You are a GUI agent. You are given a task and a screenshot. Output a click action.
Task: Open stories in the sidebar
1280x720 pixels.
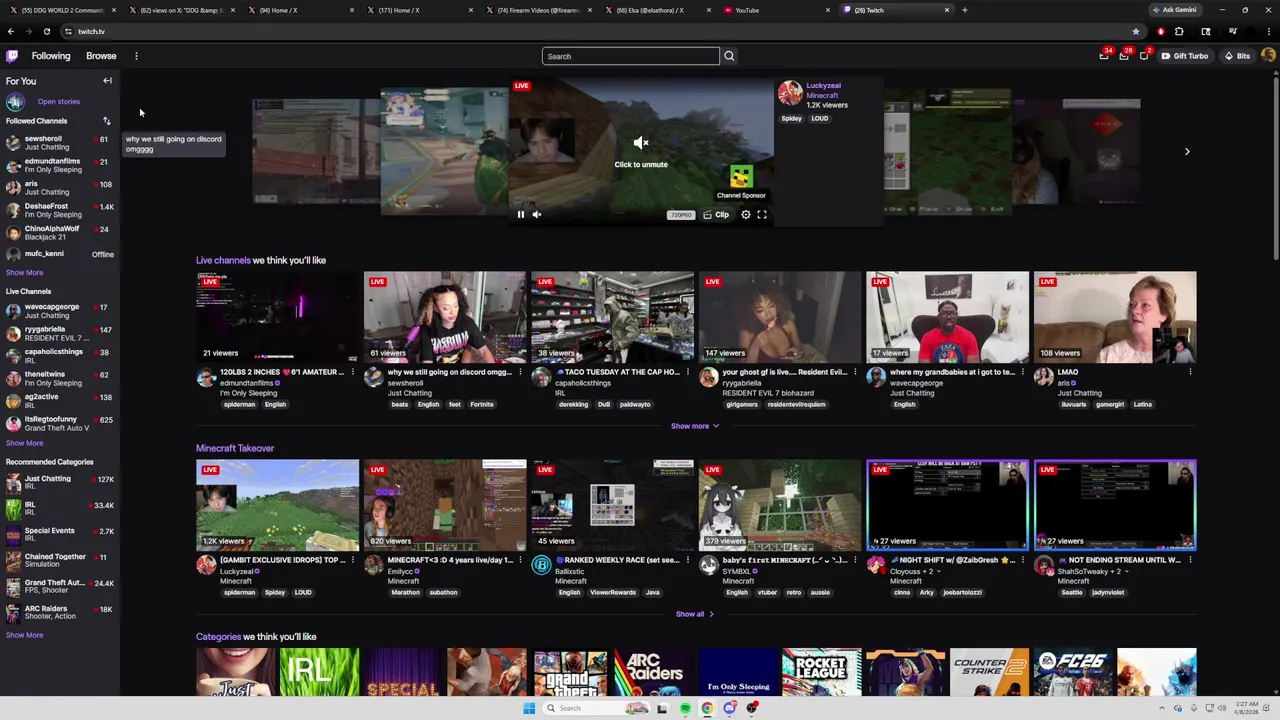tap(59, 101)
